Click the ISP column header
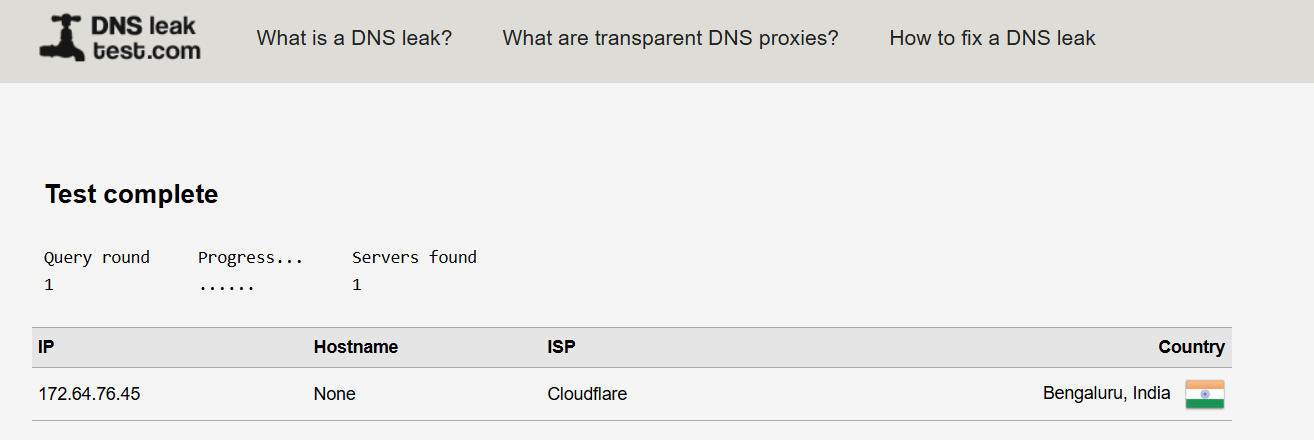The image size is (1314, 440). 561,347
